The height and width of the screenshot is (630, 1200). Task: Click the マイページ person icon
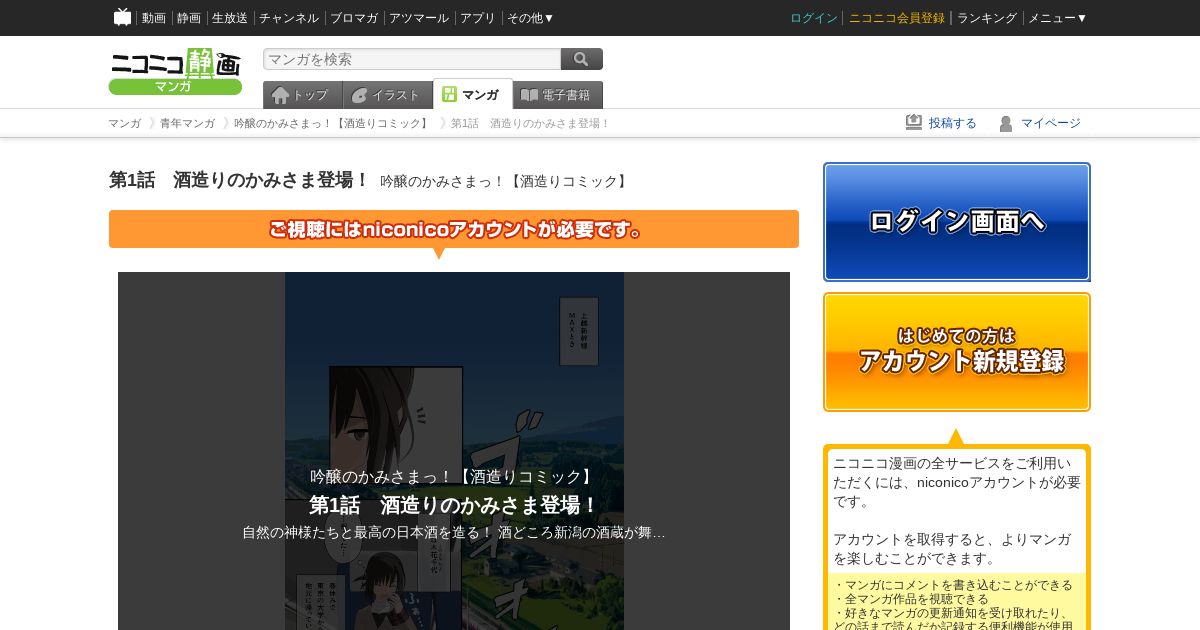(x=1006, y=123)
